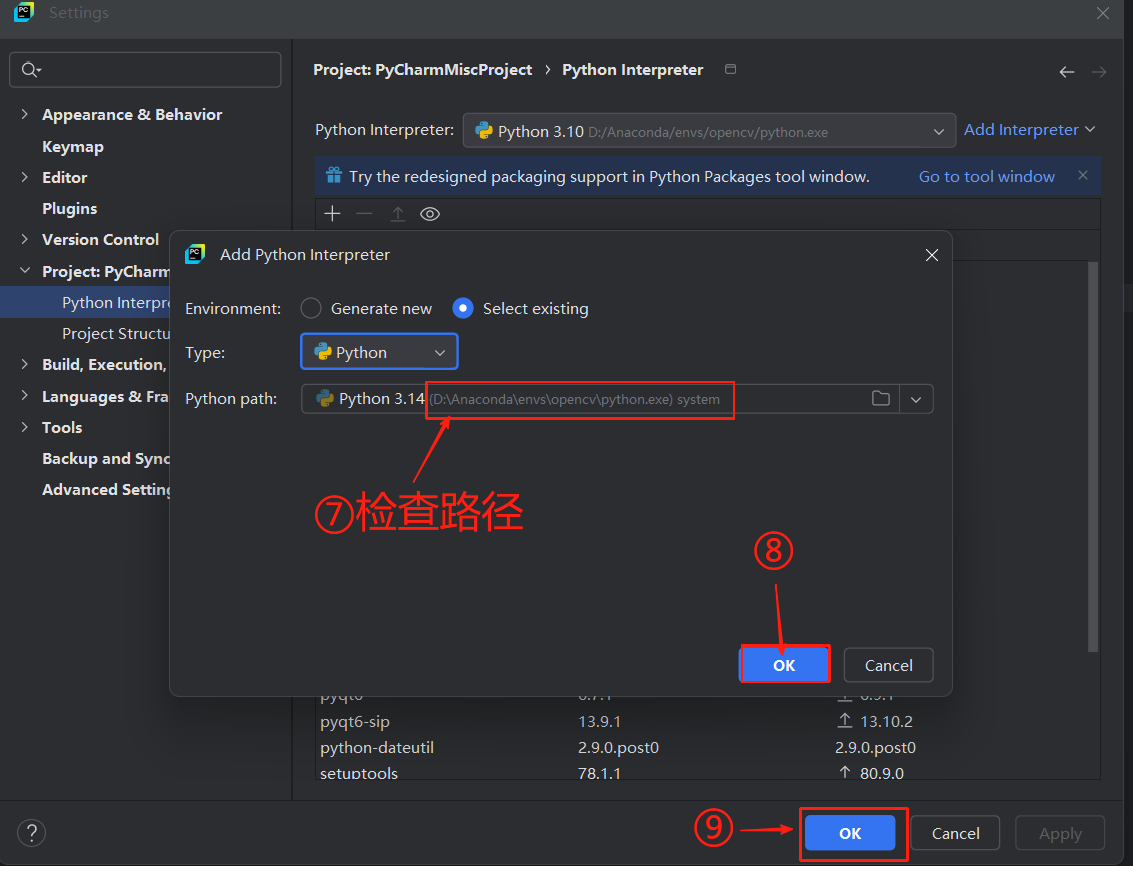Click Cancel in Add Python Interpreter dialog
The image size is (1133, 872).
888,665
